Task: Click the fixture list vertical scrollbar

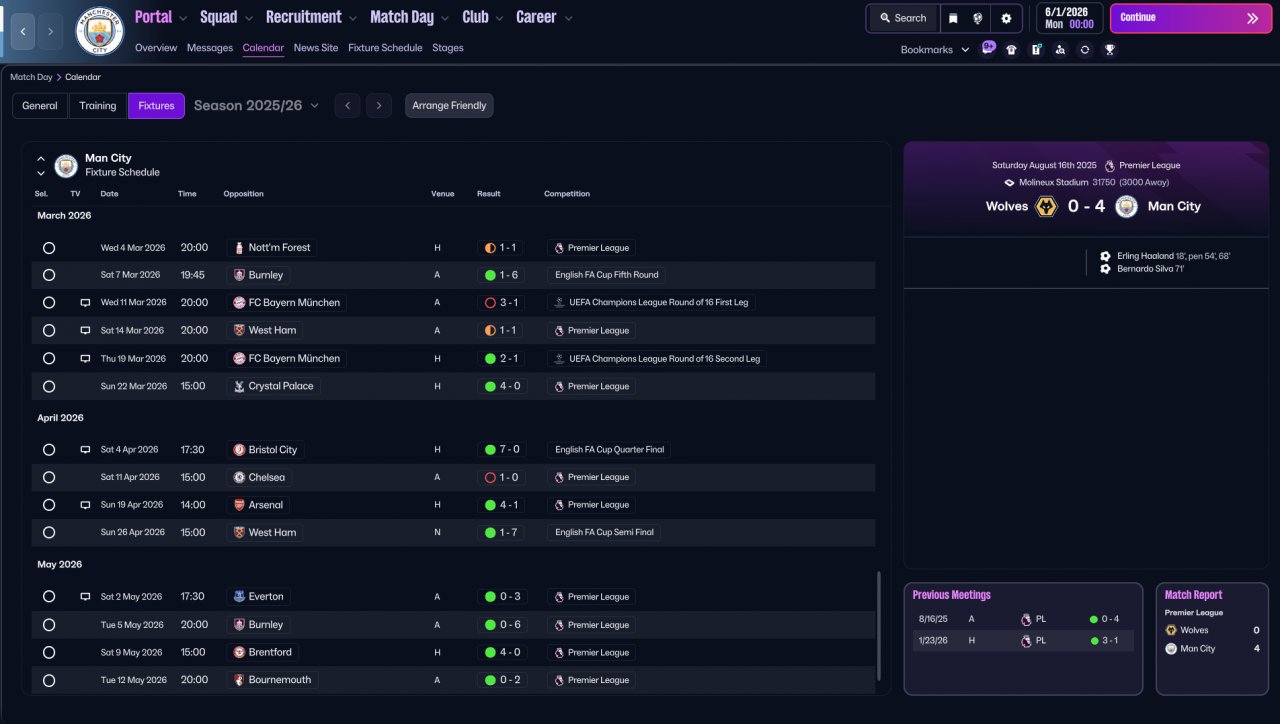Action: 879,627
